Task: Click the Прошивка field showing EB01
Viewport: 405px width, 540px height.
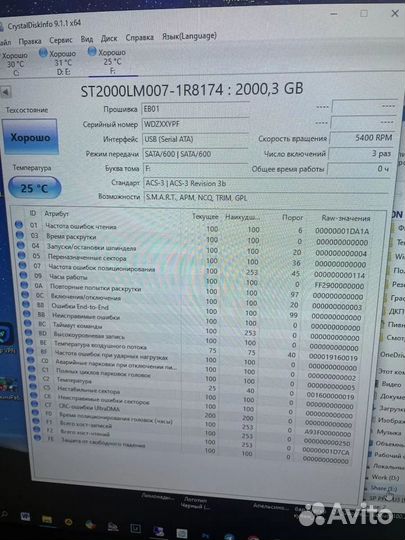Action: coord(195,109)
